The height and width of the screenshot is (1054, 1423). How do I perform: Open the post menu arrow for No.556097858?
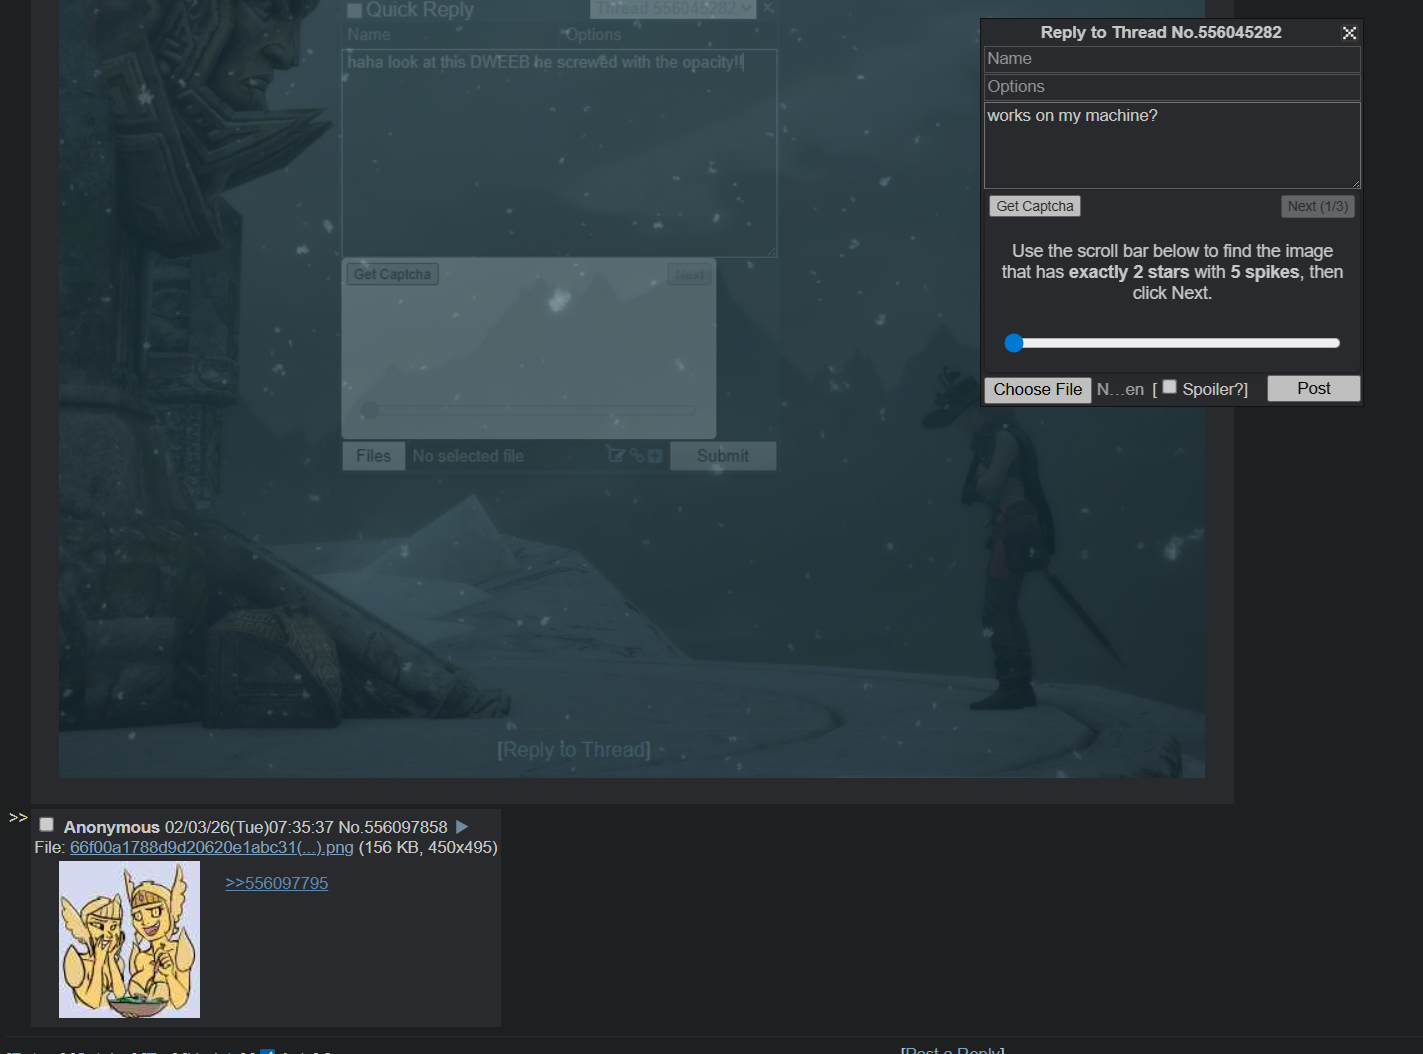point(462,827)
